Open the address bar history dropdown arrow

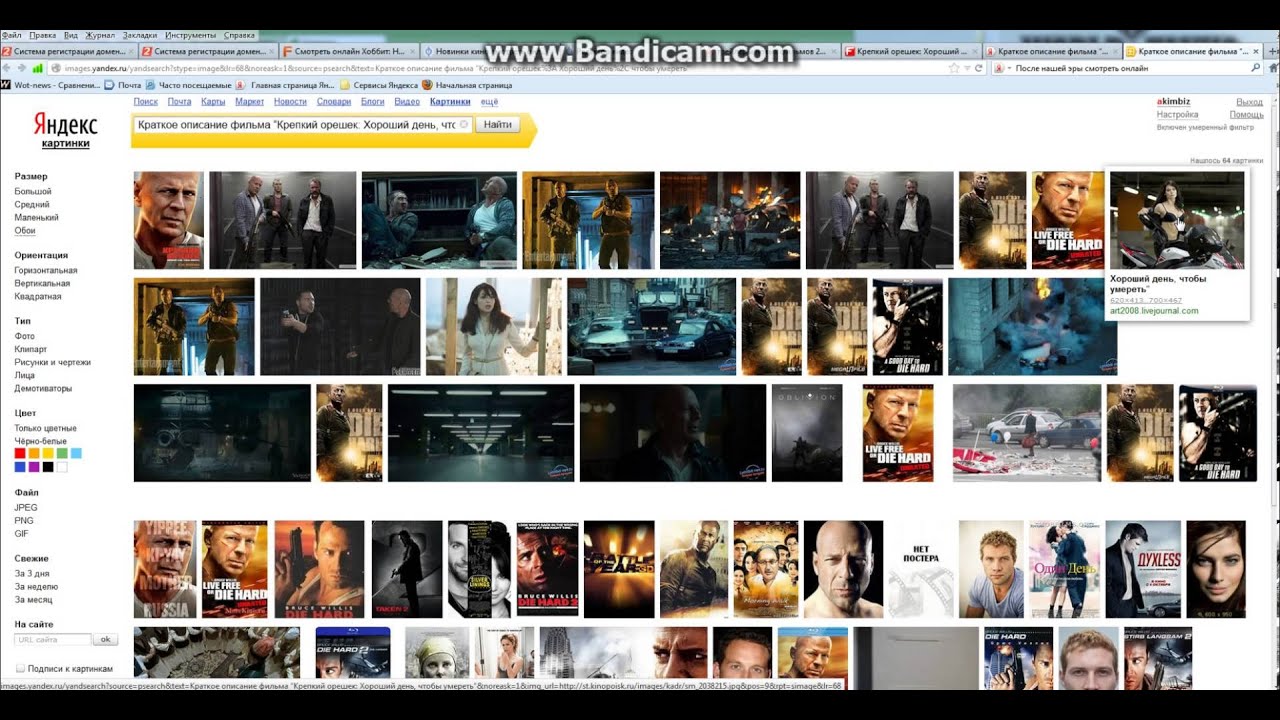tap(967, 68)
